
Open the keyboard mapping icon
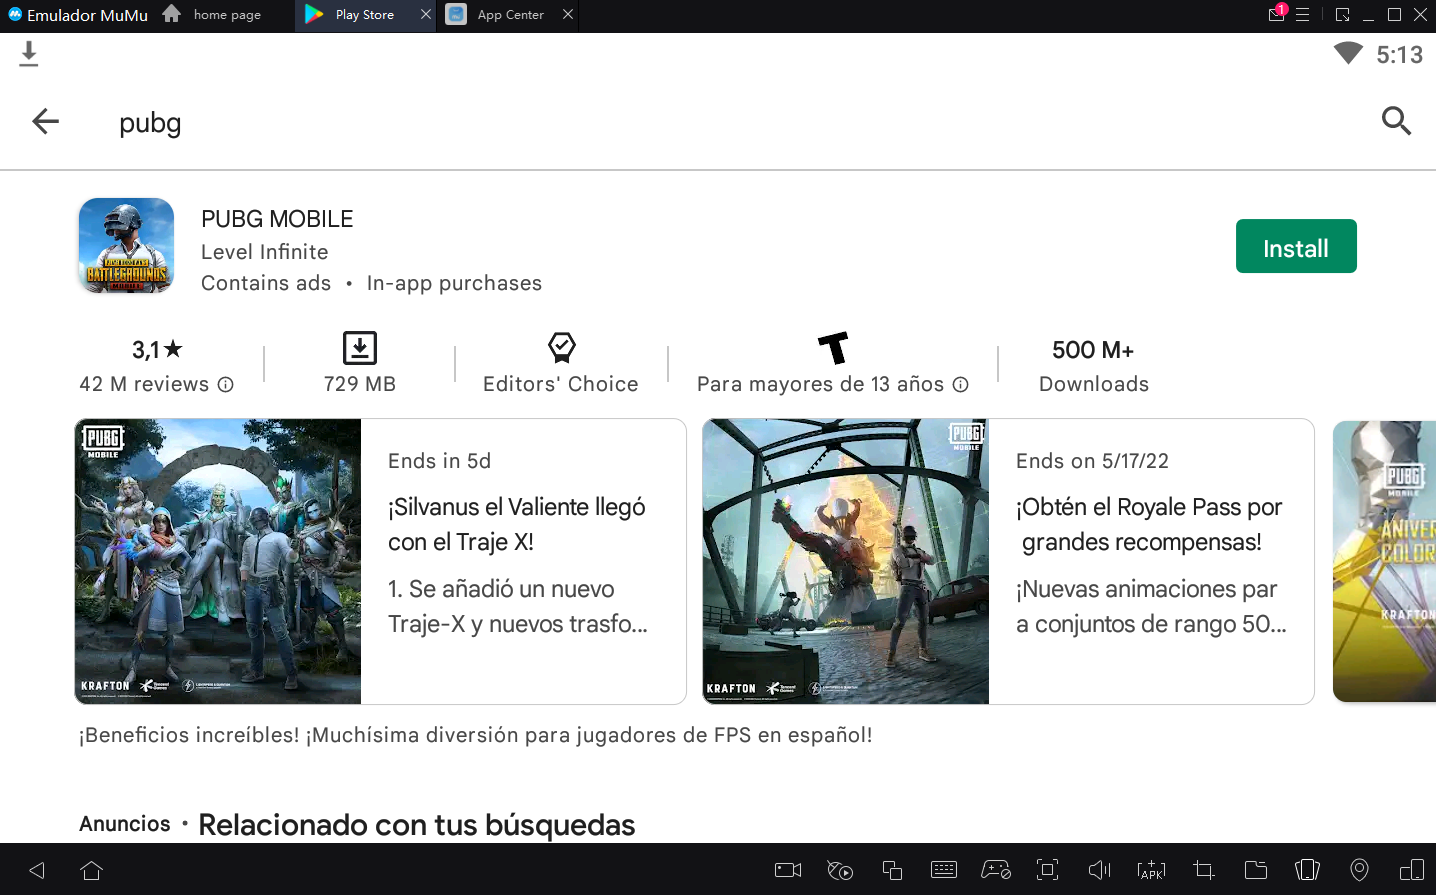[x=943, y=870]
